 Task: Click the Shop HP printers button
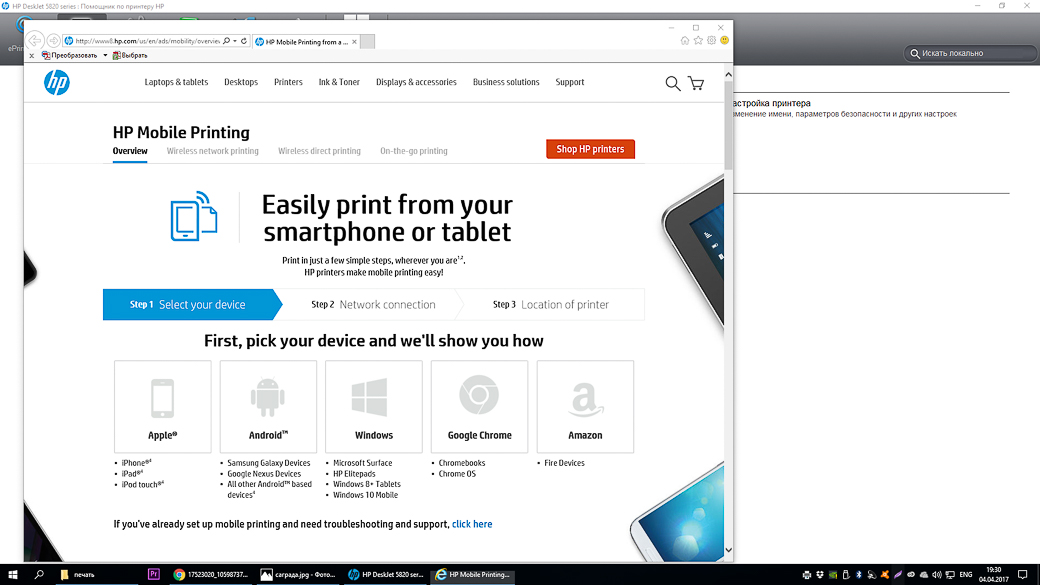point(590,149)
